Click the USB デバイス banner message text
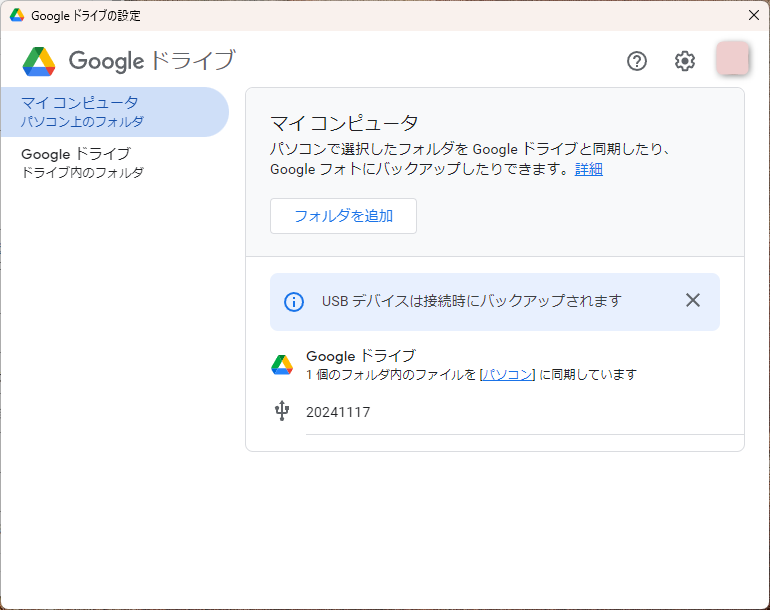This screenshot has height=610, width=770. (471, 301)
